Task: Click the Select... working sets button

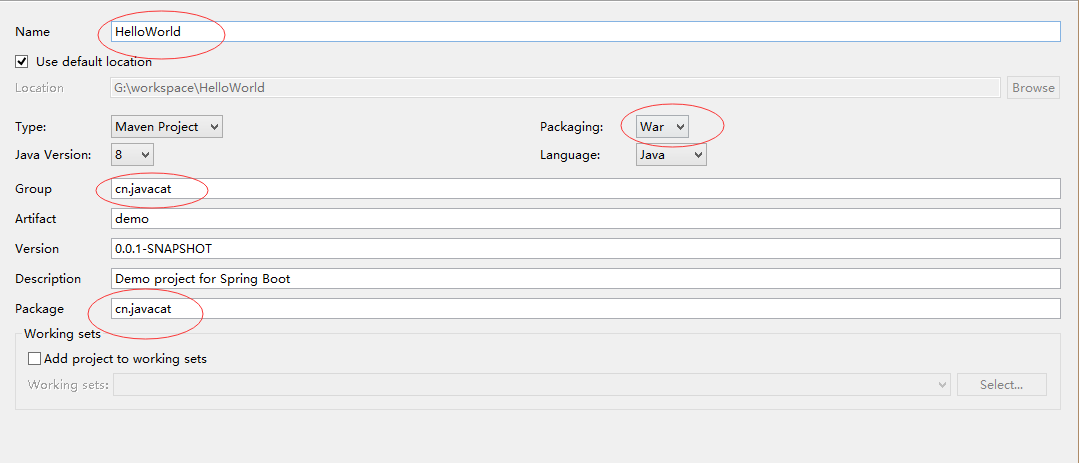Action: point(1001,385)
